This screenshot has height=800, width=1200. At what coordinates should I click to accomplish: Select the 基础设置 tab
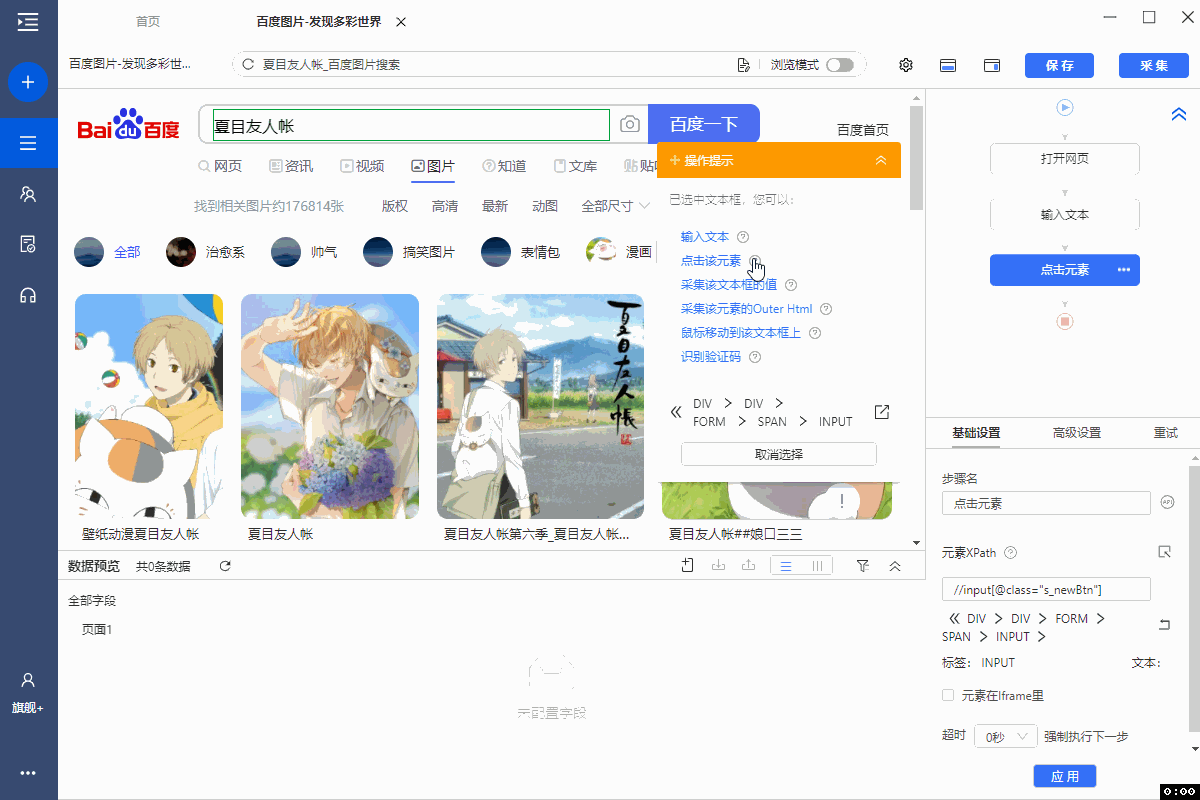(976, 433)
